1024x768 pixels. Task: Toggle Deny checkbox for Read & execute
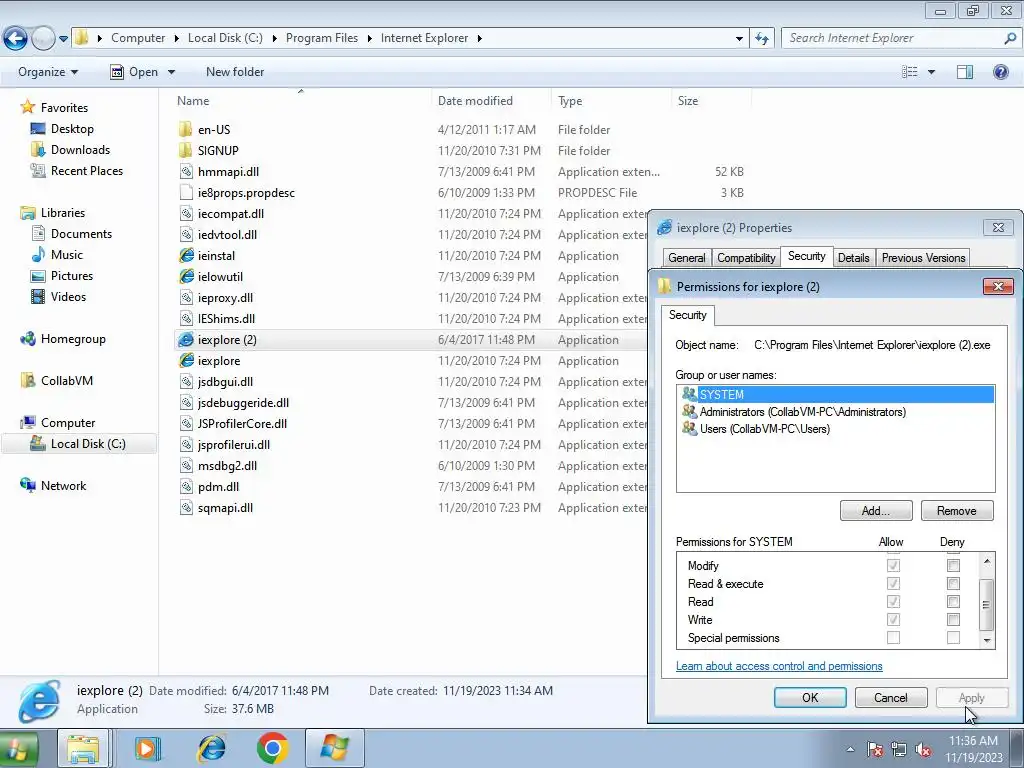(x=953, y=583)
